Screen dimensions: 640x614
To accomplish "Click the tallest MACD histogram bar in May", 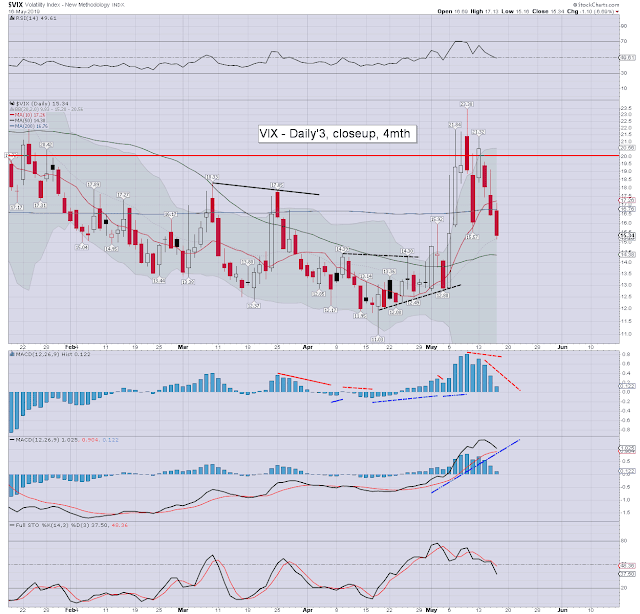I will [467, 373].
